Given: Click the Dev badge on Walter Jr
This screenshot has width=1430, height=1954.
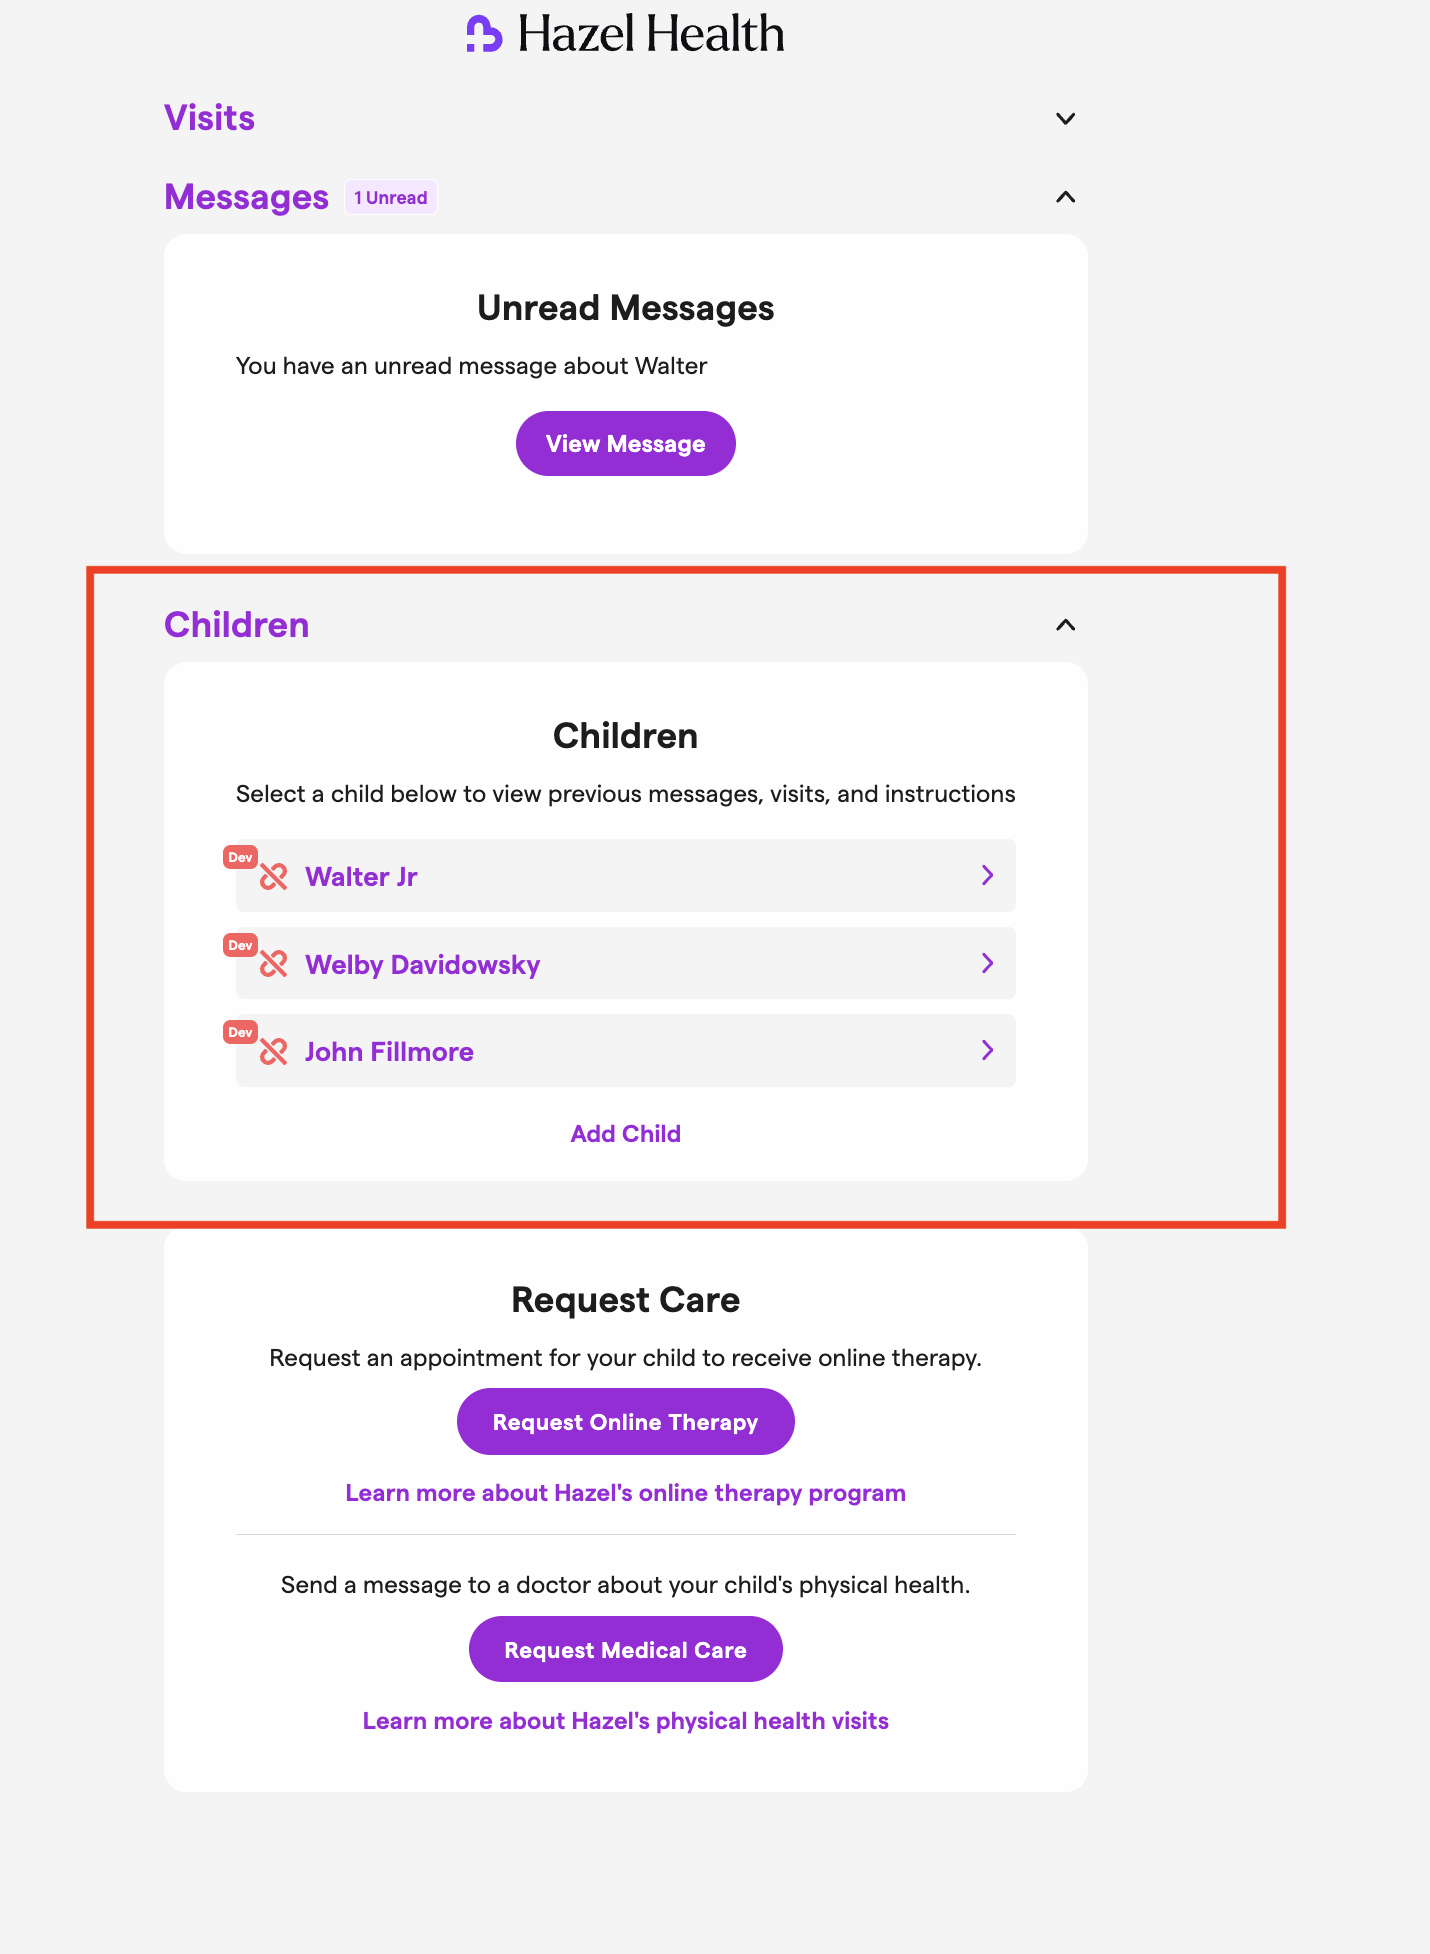Looking at the screenshot, I should [240, 857].
